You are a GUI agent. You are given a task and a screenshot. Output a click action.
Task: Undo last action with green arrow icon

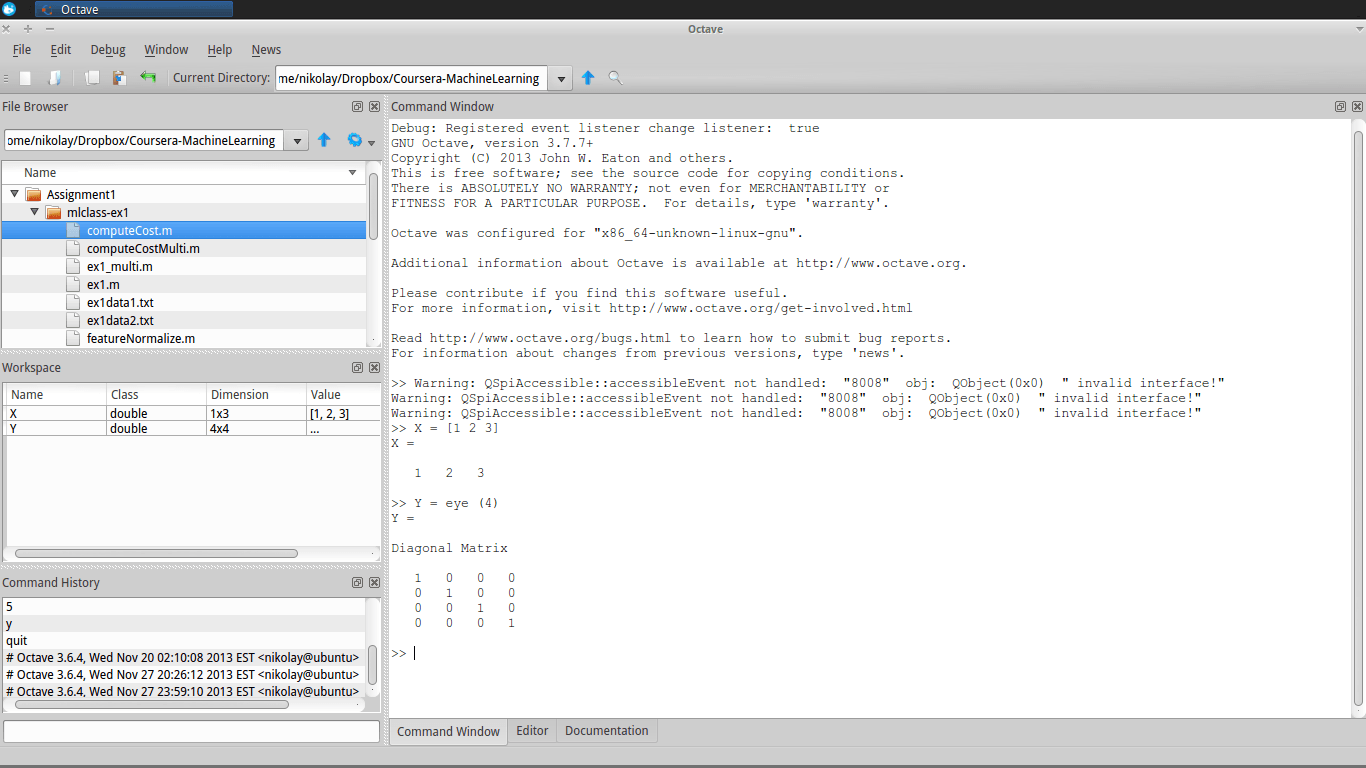click(x=147, y=77)
